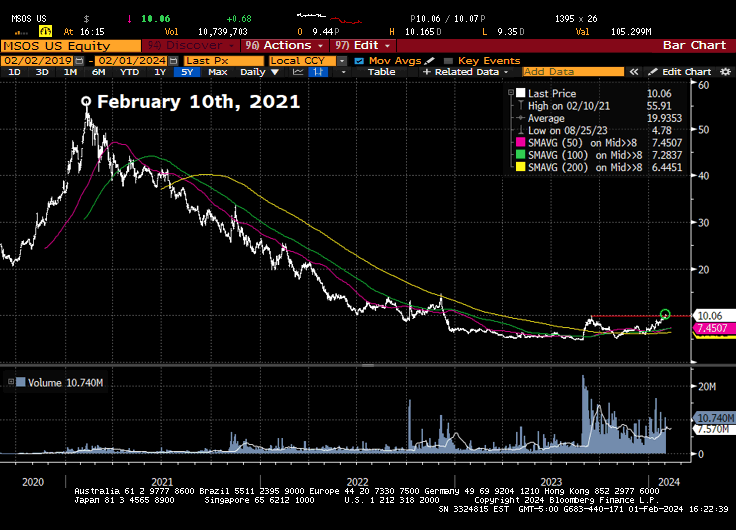Click the white Last Price legend swatch
736x530 pixels.
pos(521,93)
